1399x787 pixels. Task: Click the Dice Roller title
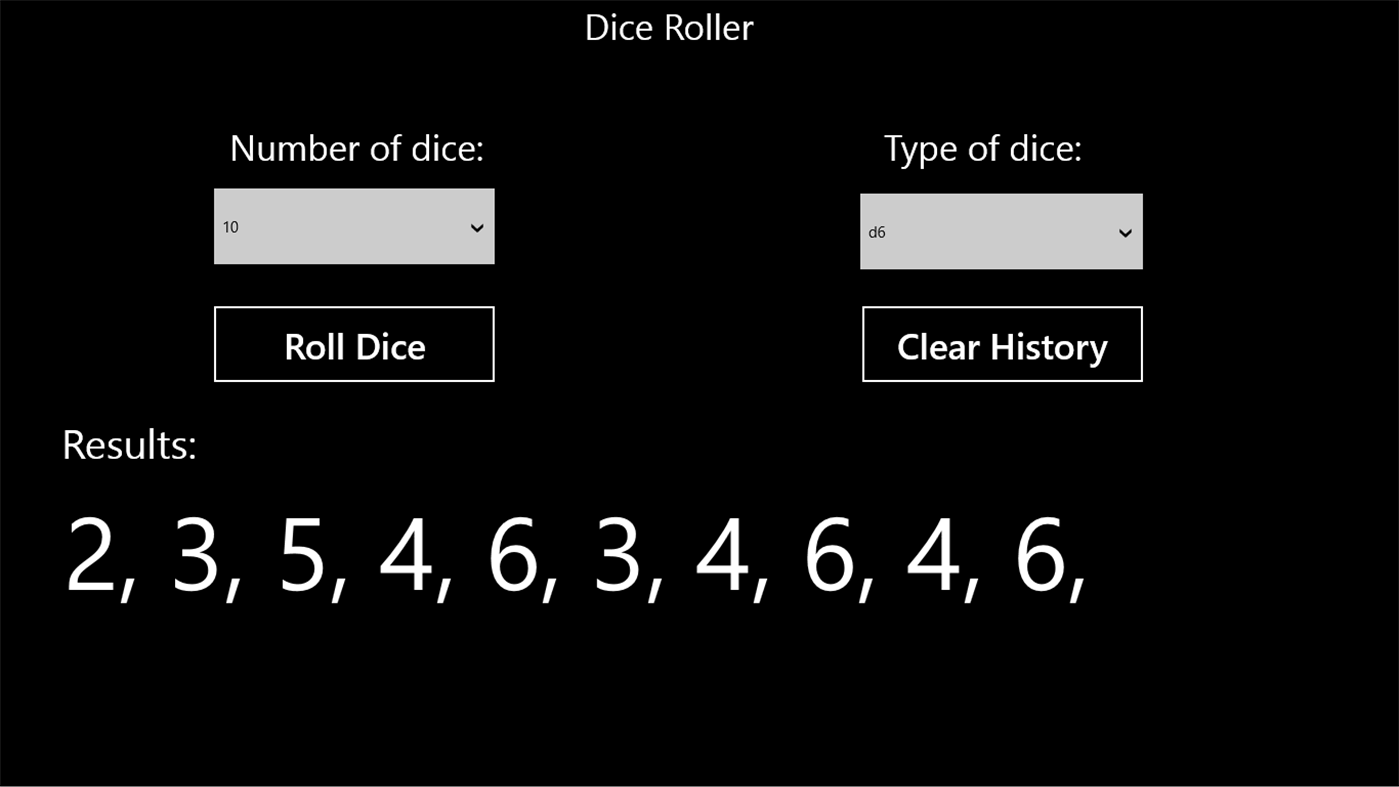pos(668,27)
